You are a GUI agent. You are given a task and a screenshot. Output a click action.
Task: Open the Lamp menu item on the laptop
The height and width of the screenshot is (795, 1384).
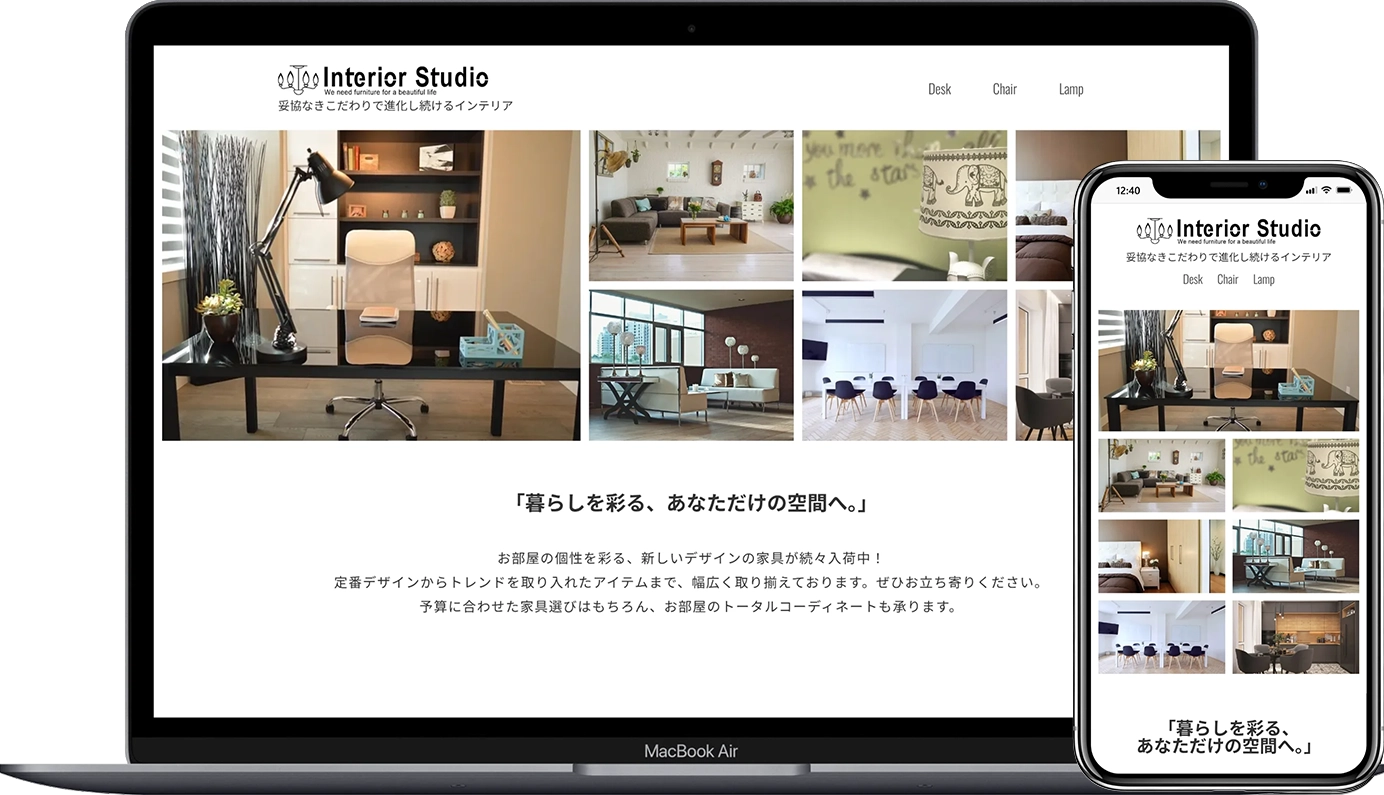coord(1070,89)
